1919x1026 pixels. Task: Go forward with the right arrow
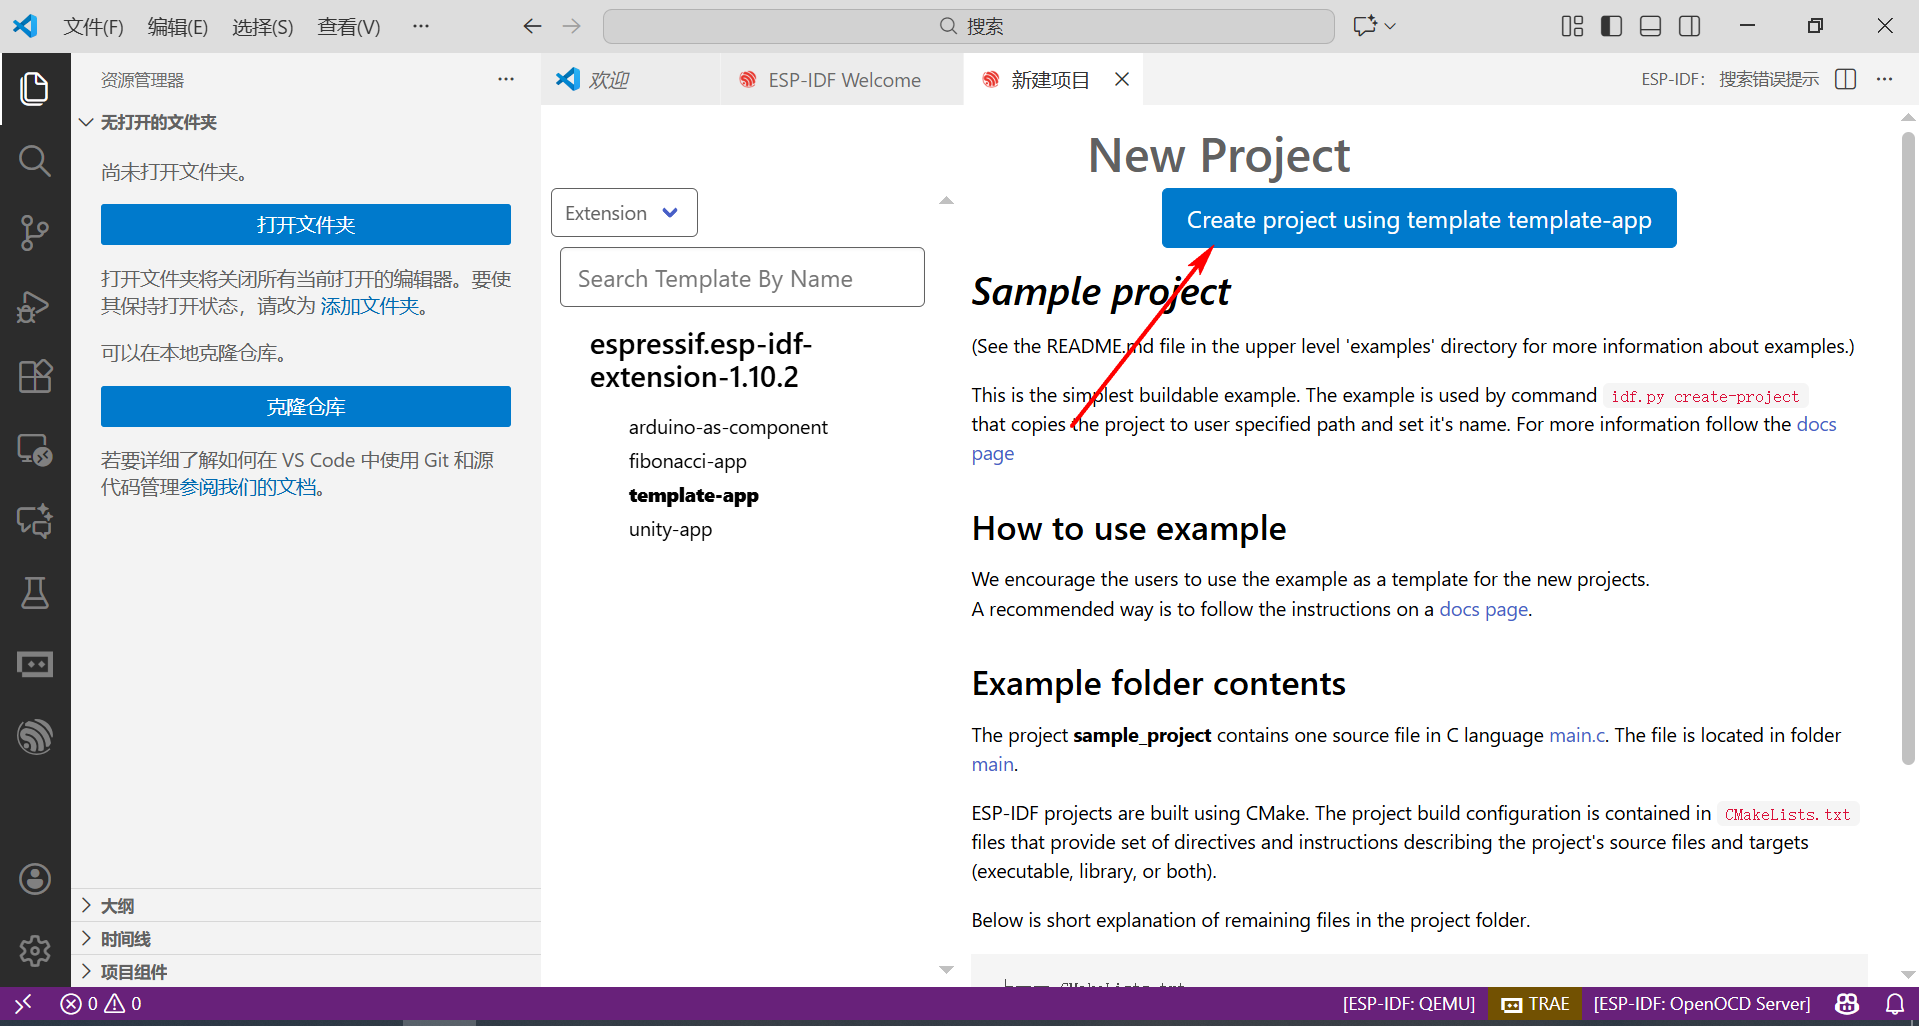click(572, 26)
